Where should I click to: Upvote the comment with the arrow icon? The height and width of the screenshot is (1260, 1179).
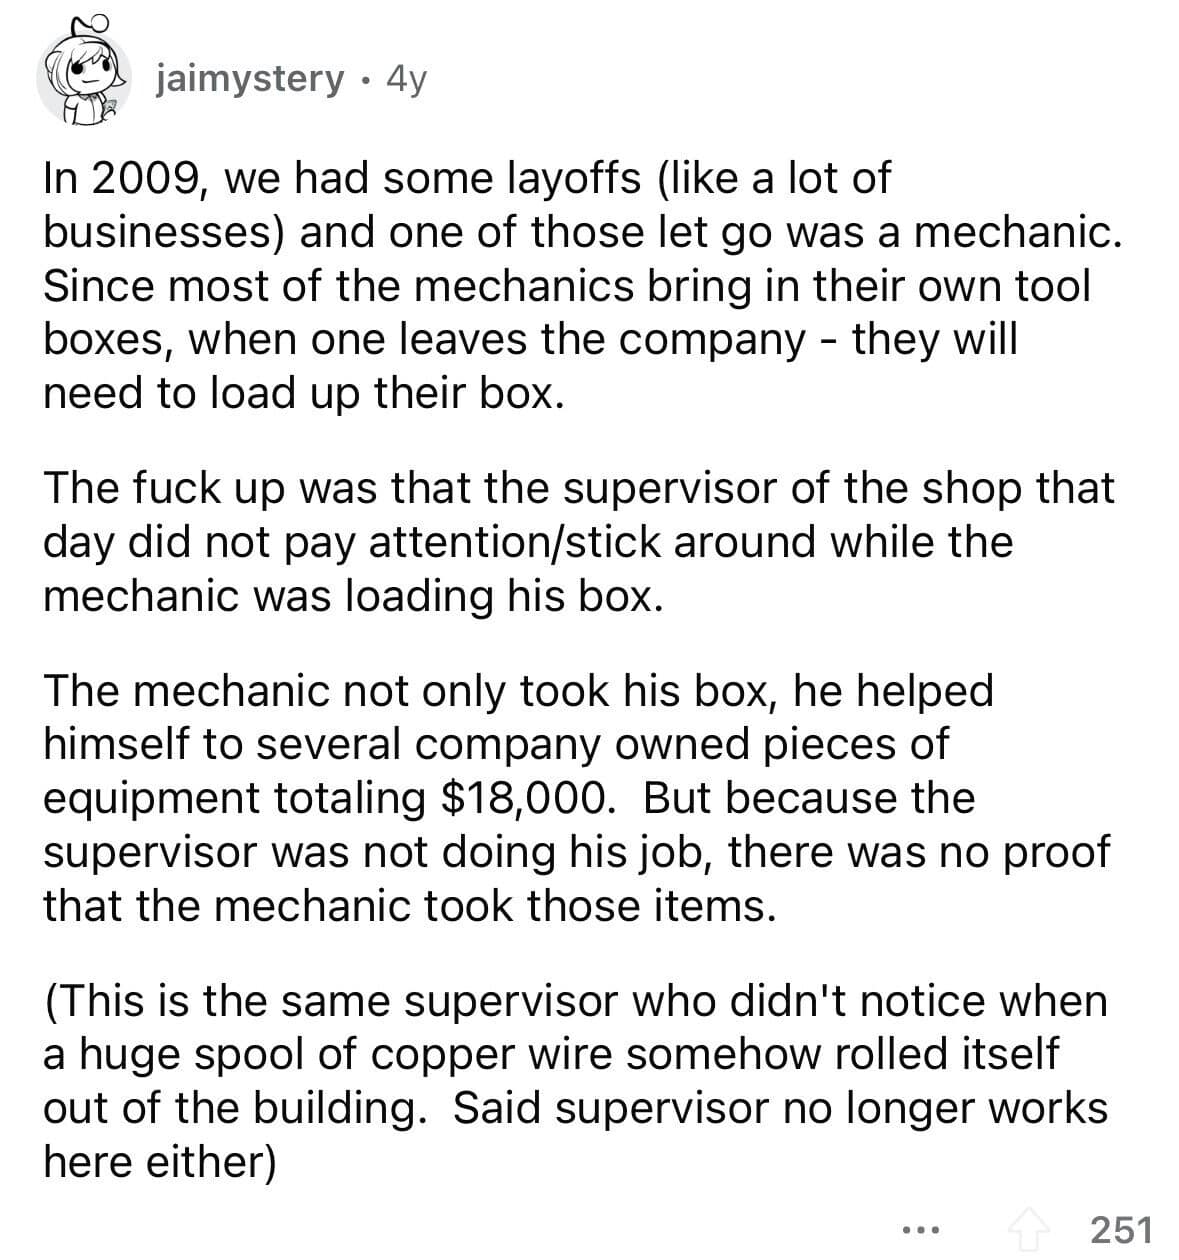pyautogui.click(x=1036, y=1227)
